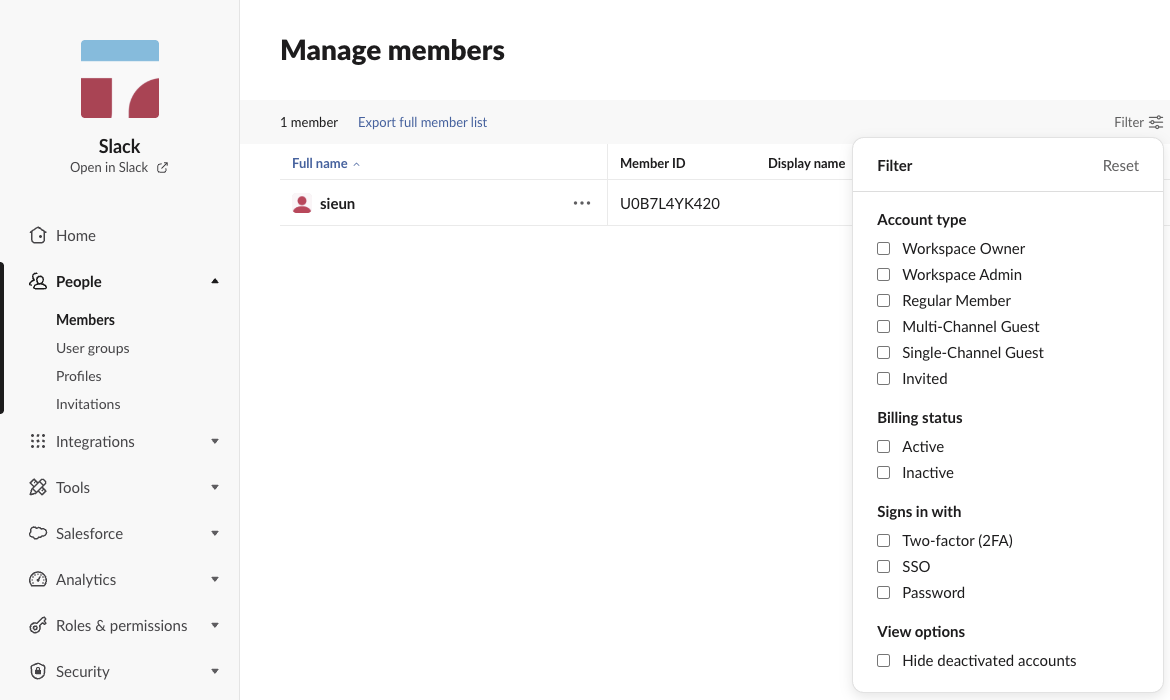Screen dimensions: 1170x700
Task: Click the Salesforce cloud icon
Action: tap(37, 533)
